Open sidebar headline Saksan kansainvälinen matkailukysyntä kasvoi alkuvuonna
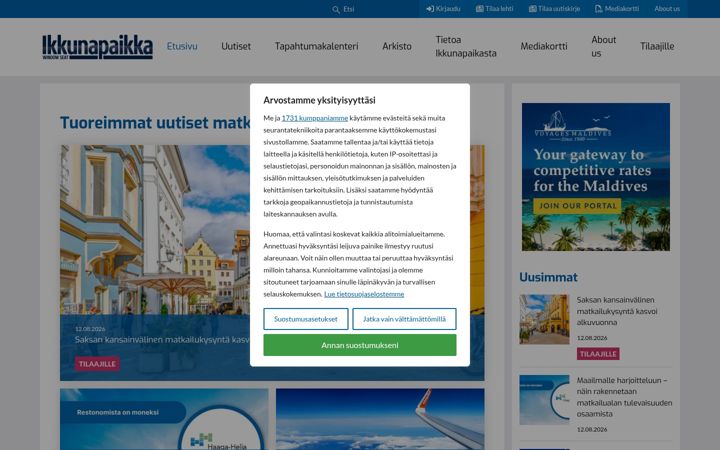The height and width of the screenshot is (450, 720). coord(617,311)
